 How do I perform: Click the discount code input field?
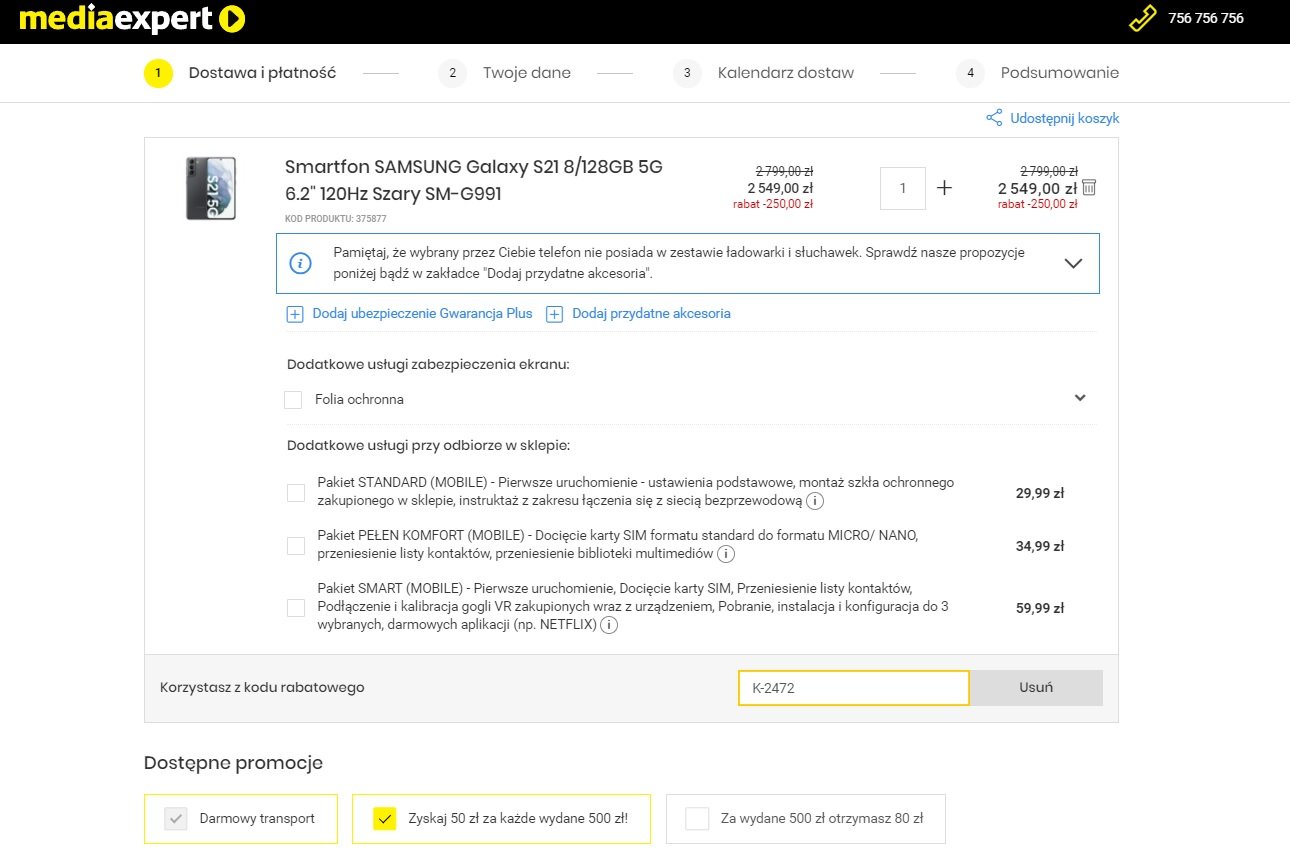pyautogui.click(x=853, y=688)
